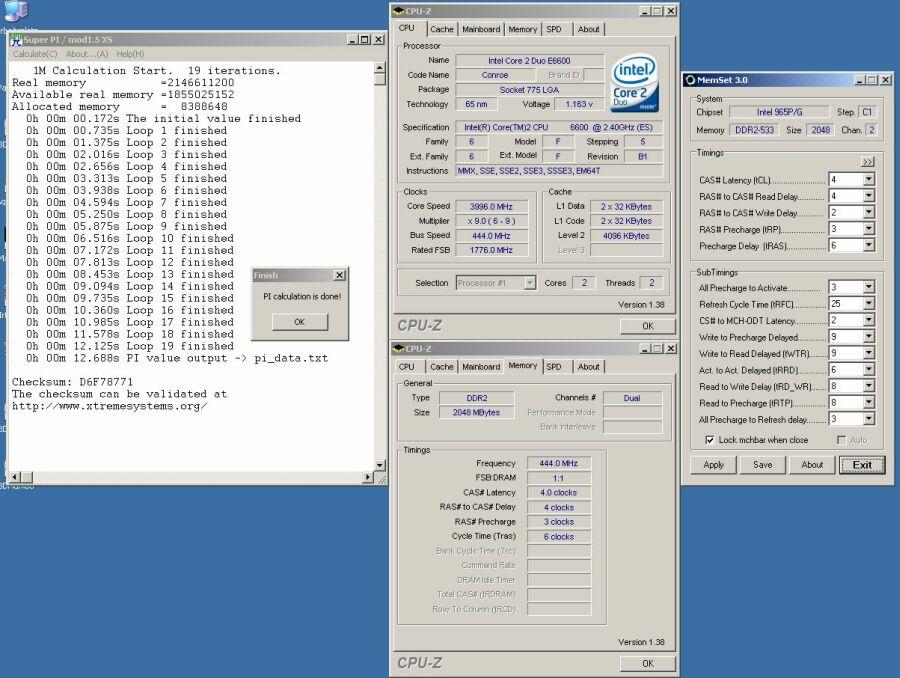Click the Super PI vertical scrollbar down arrow

(x=379, y=465)
